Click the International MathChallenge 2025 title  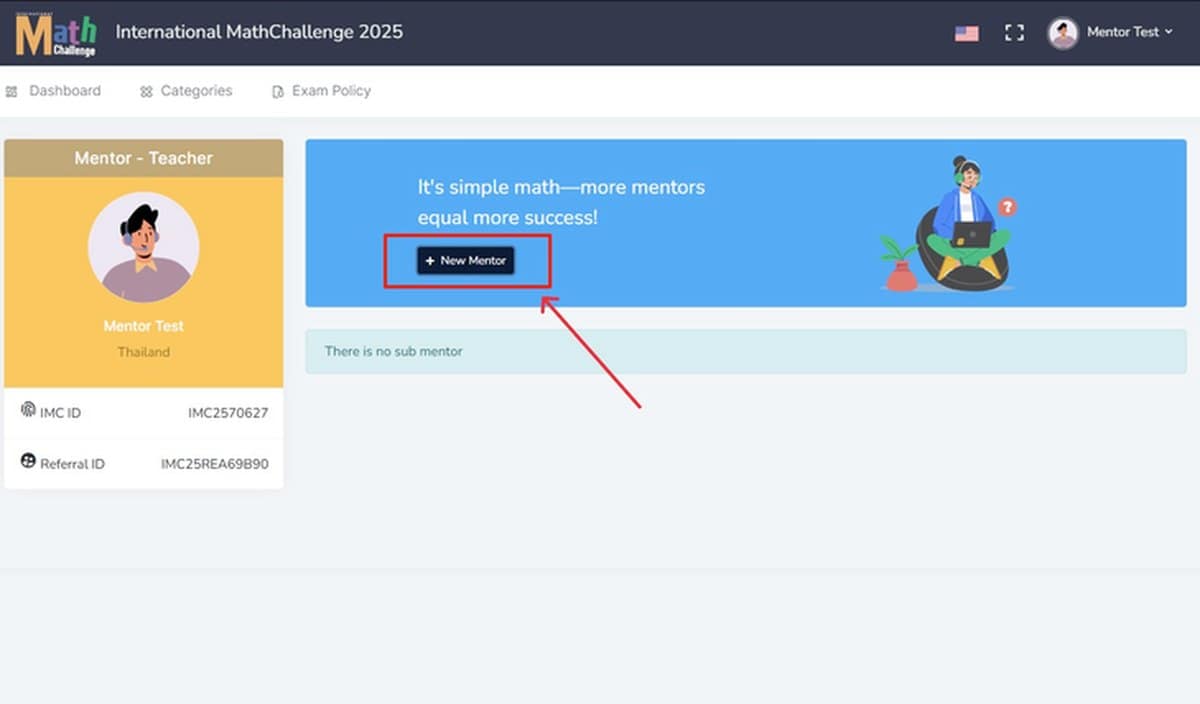[x=259, y=32]
